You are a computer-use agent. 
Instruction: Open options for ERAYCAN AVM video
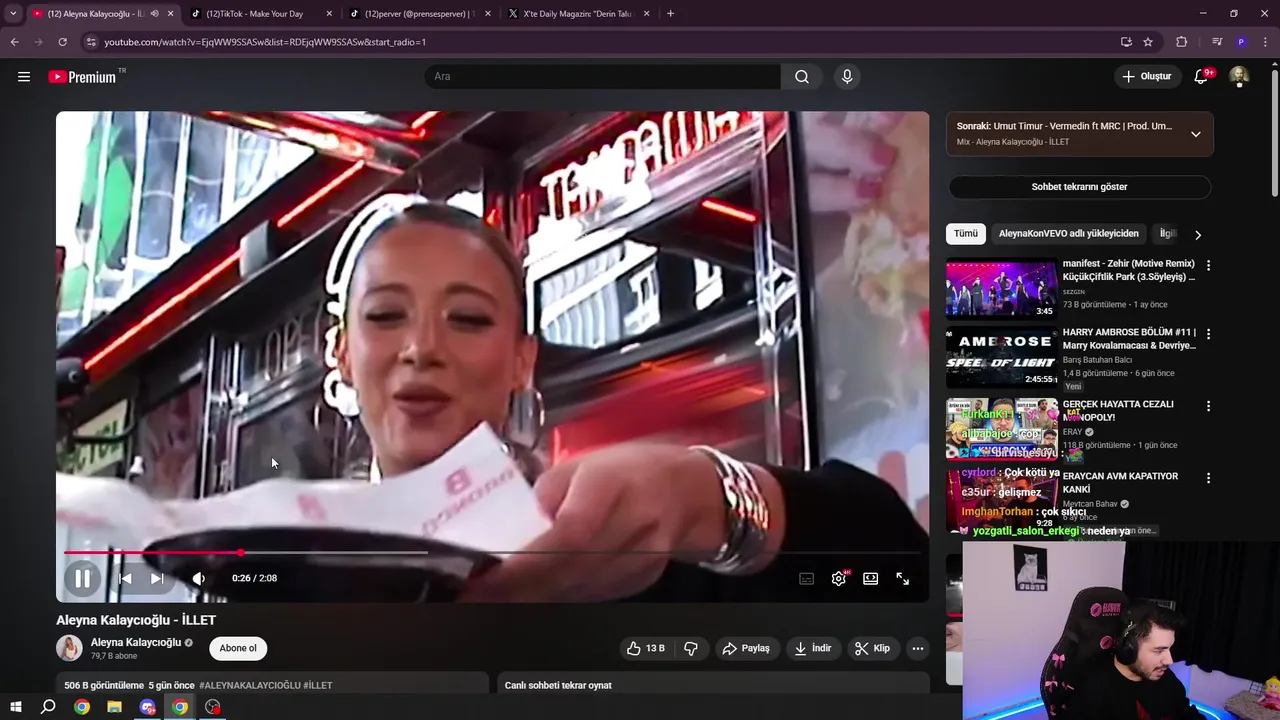point(1208,478)
